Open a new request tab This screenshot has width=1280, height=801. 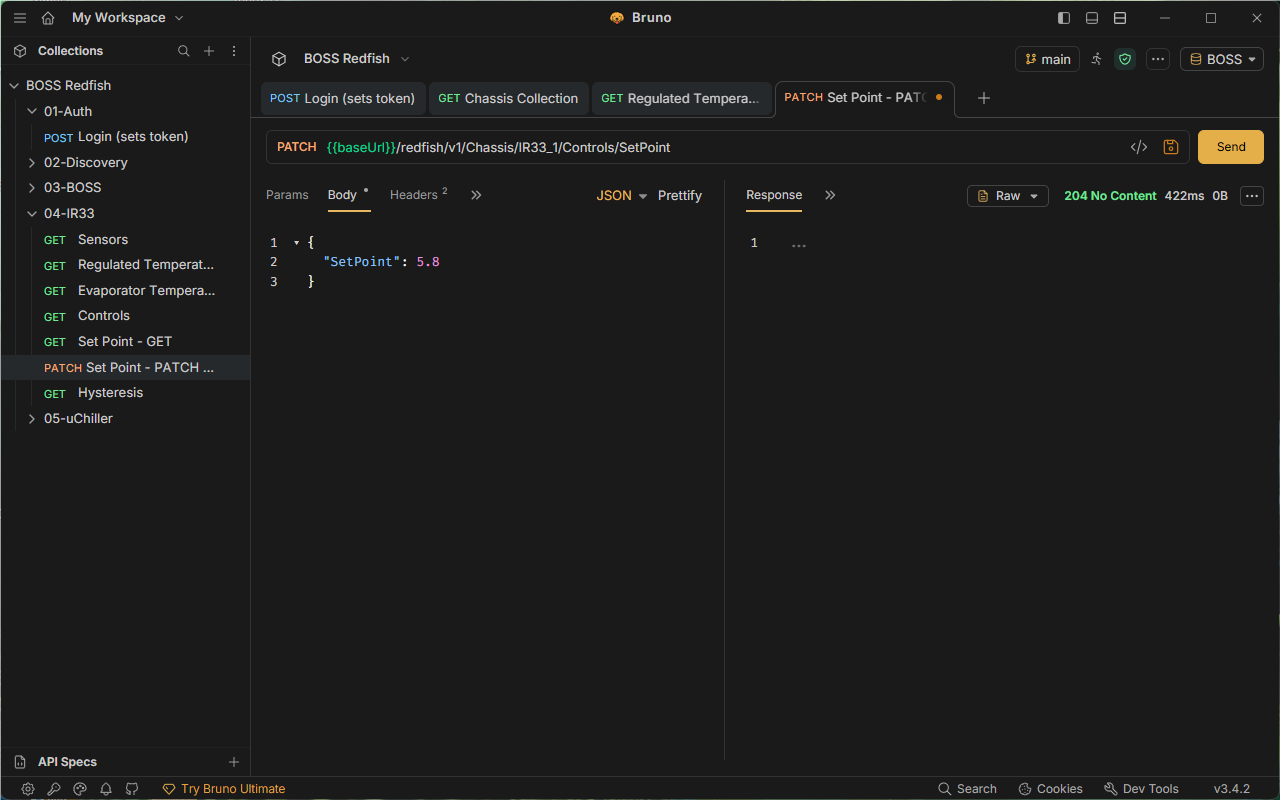(984, 98)
